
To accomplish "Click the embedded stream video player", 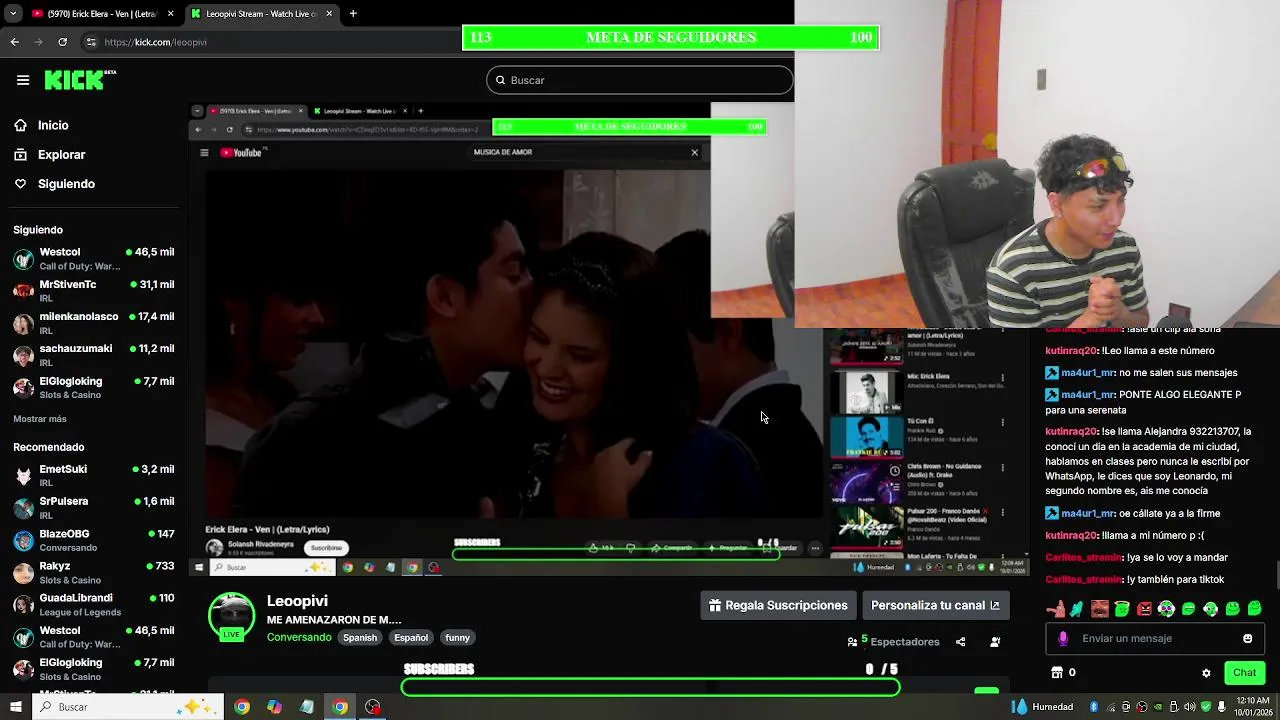I will [x=610, y=339].
